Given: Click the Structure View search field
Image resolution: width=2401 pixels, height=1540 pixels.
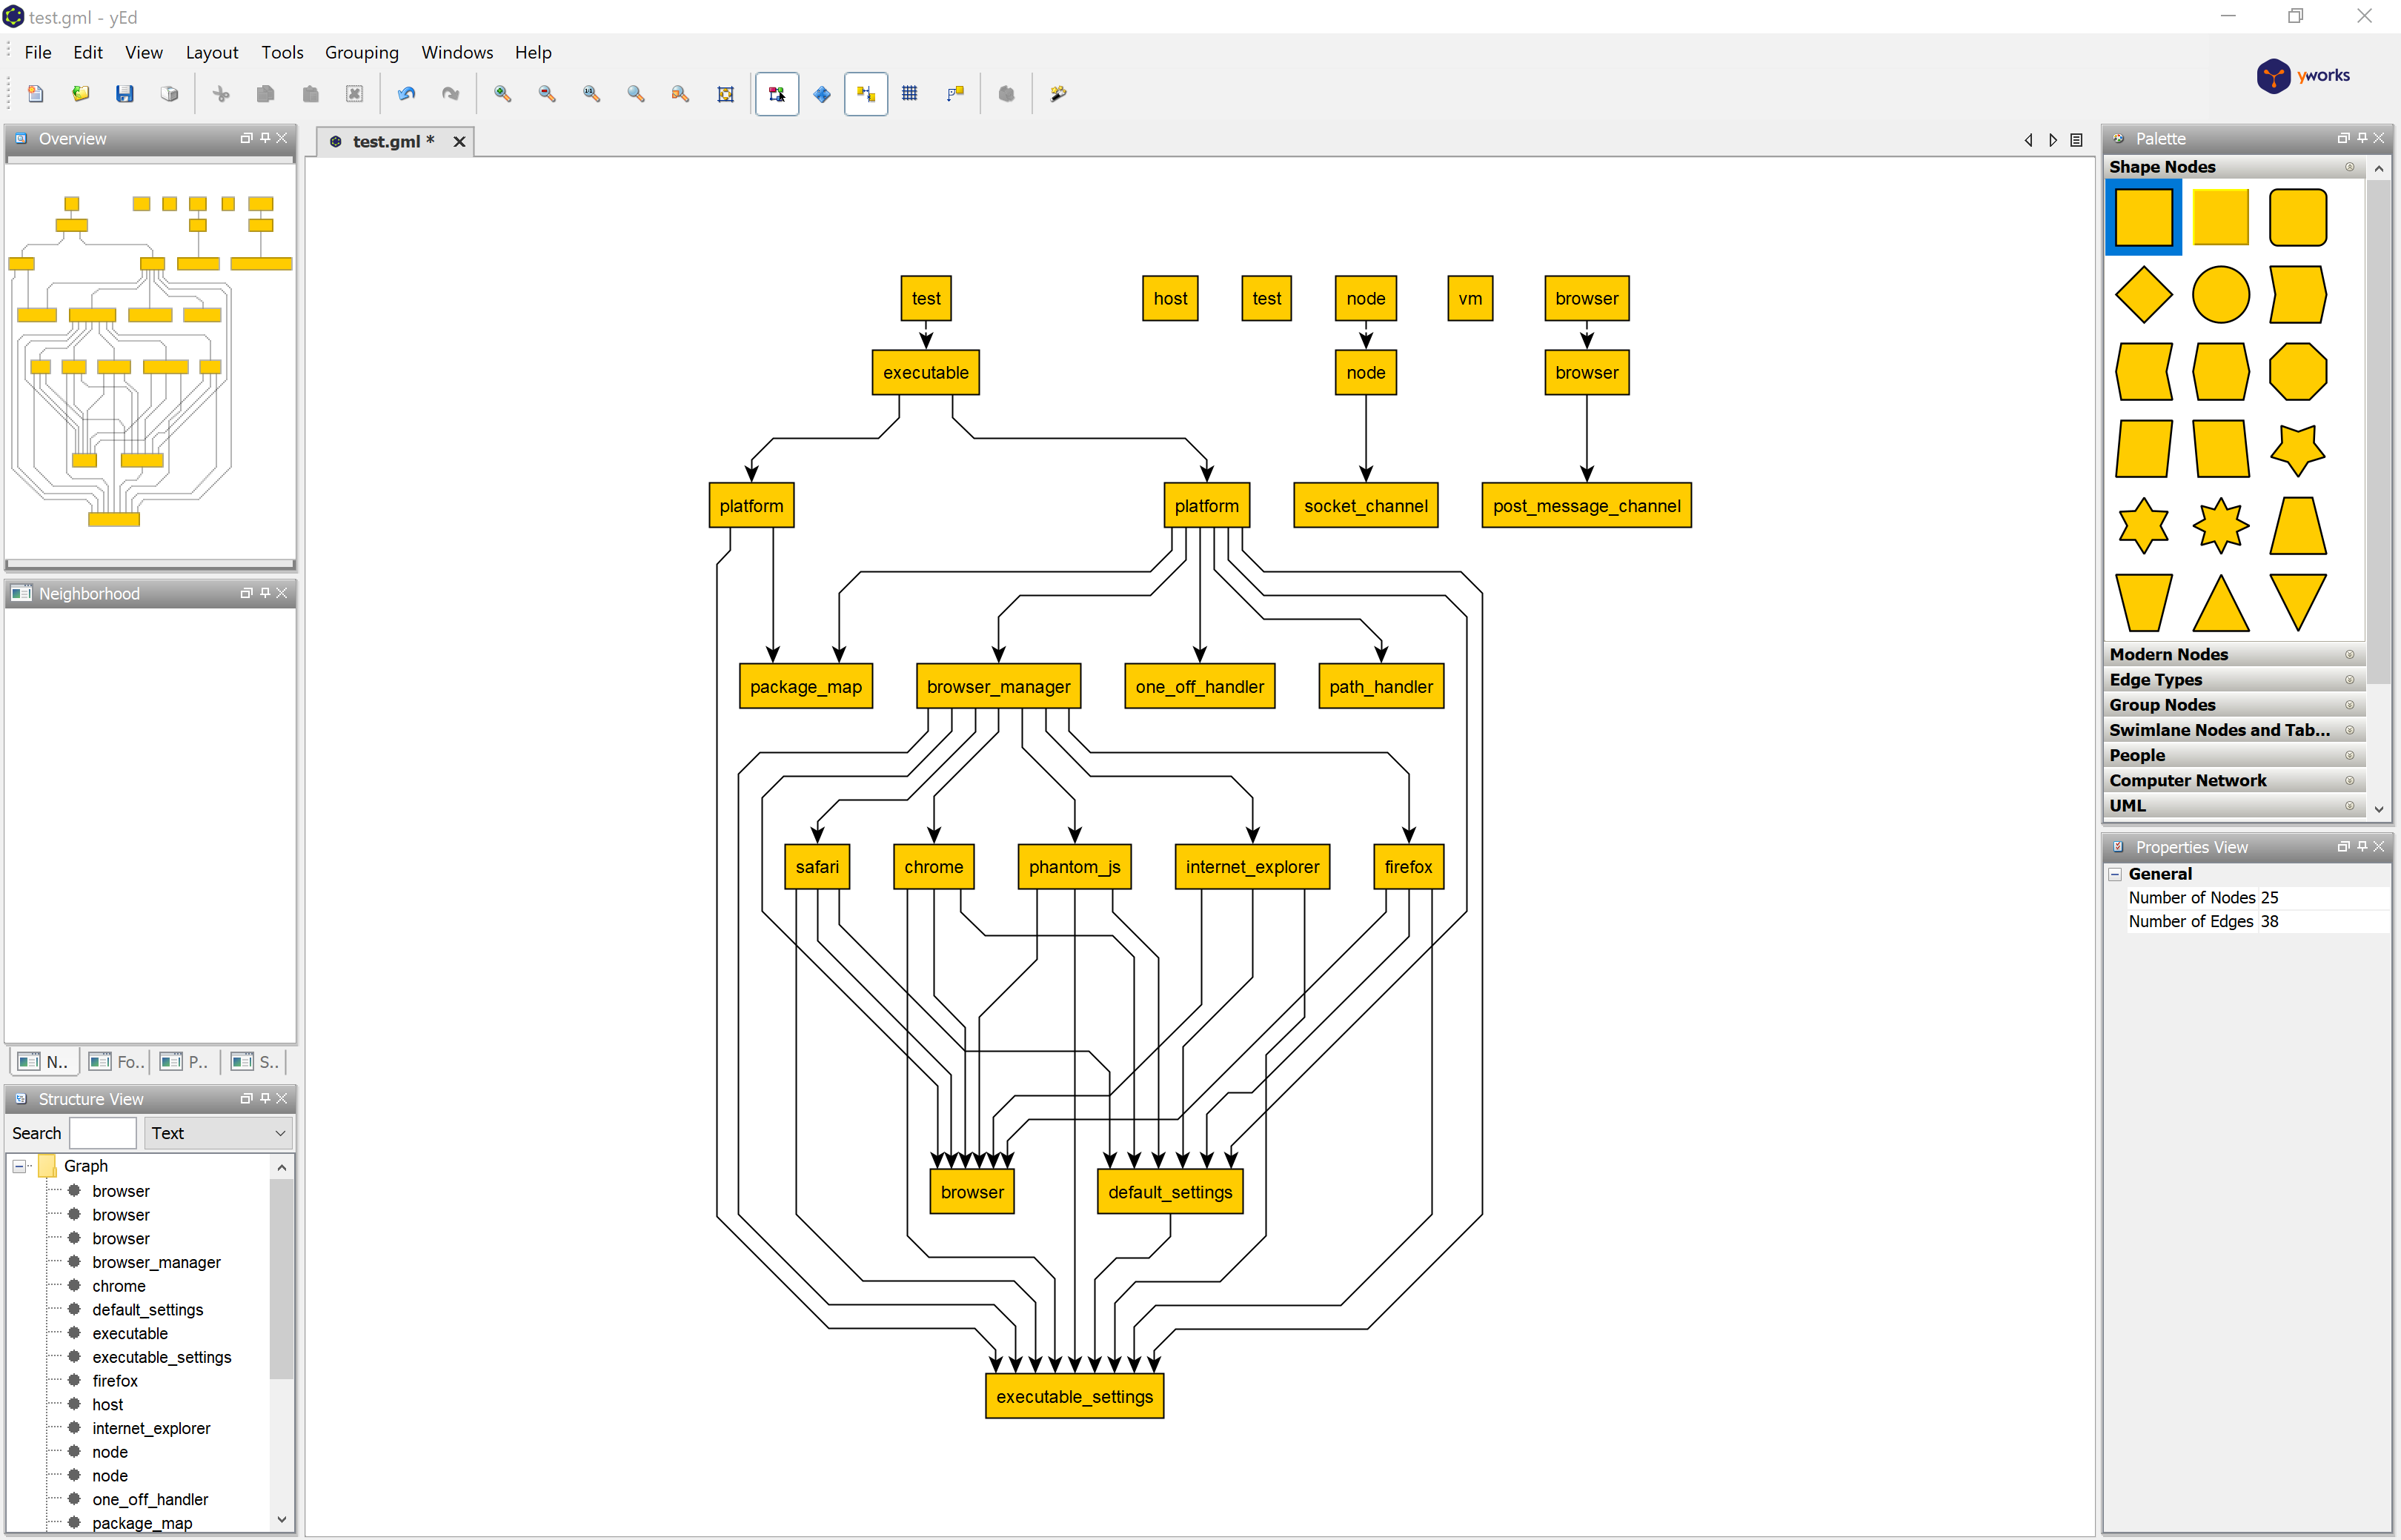Looking at the screenshot, I should tap(103, 1133).
